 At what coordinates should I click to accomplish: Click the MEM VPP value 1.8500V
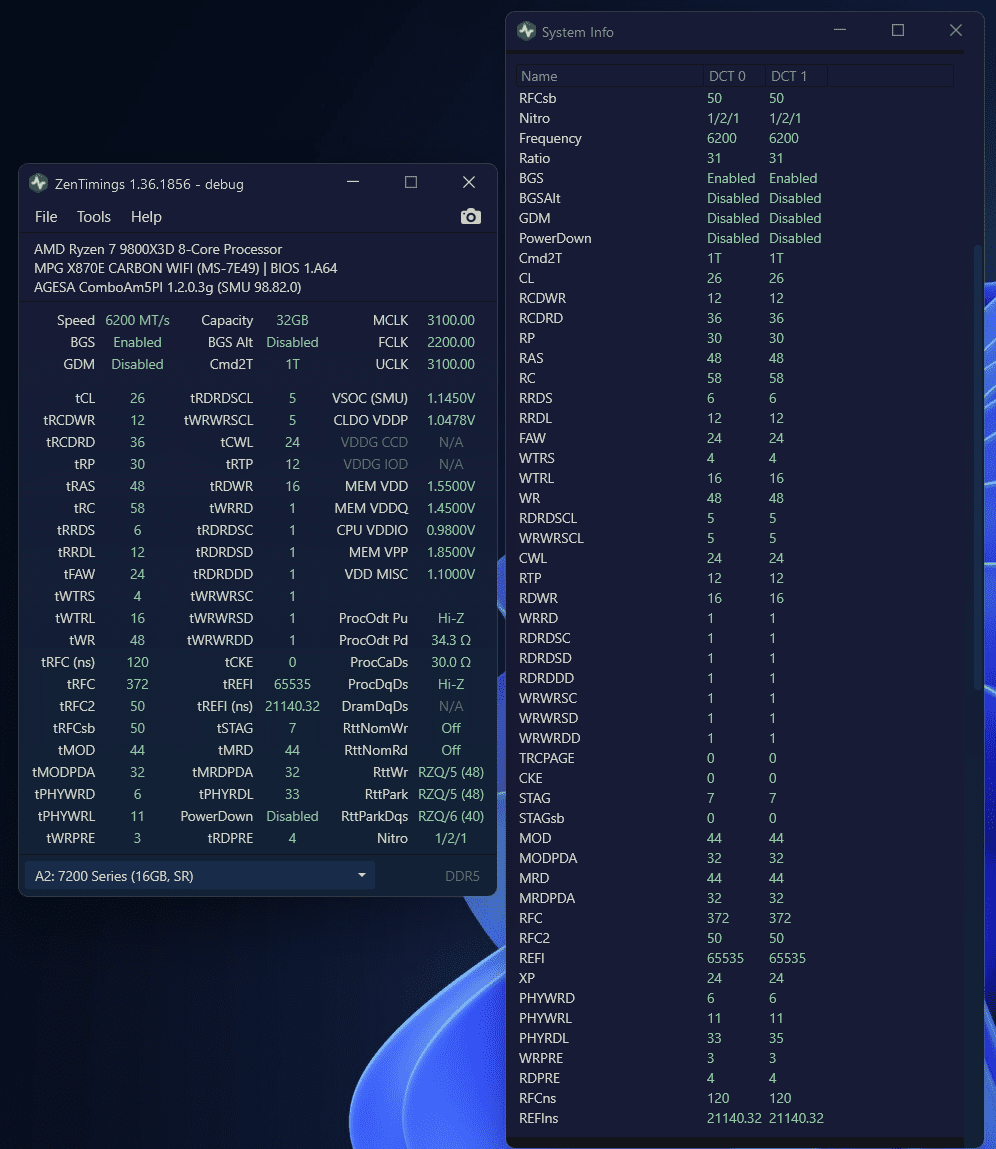(451, 552)
